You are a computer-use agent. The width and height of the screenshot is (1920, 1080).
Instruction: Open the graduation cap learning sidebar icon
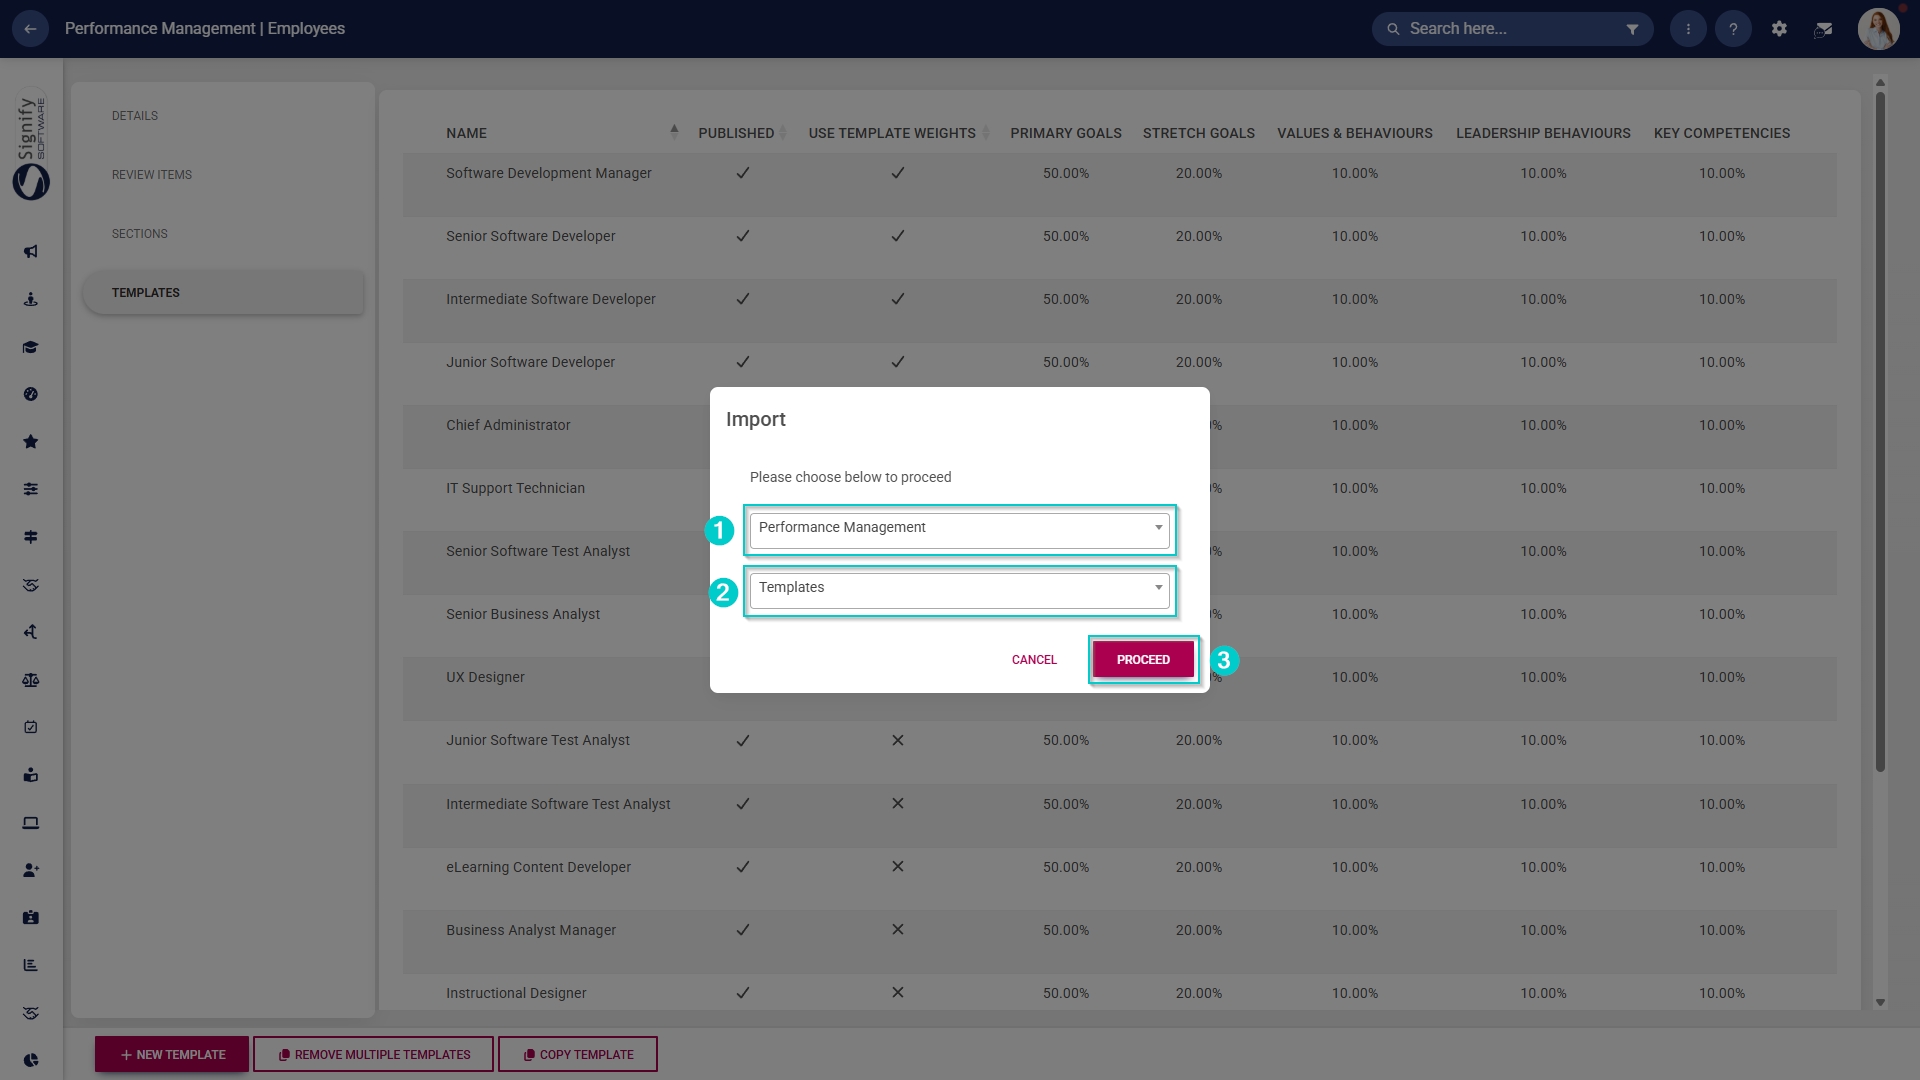pyautogui.click(x=31, y=347)
